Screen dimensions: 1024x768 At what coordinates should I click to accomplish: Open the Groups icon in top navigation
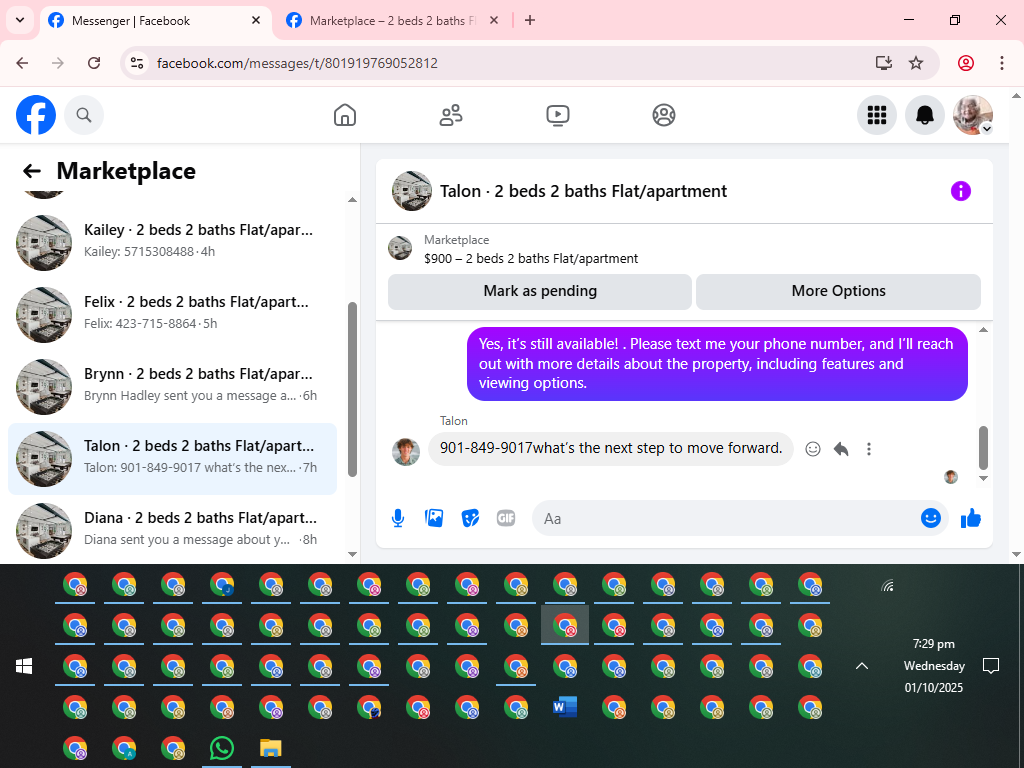[x=664, y=115]
